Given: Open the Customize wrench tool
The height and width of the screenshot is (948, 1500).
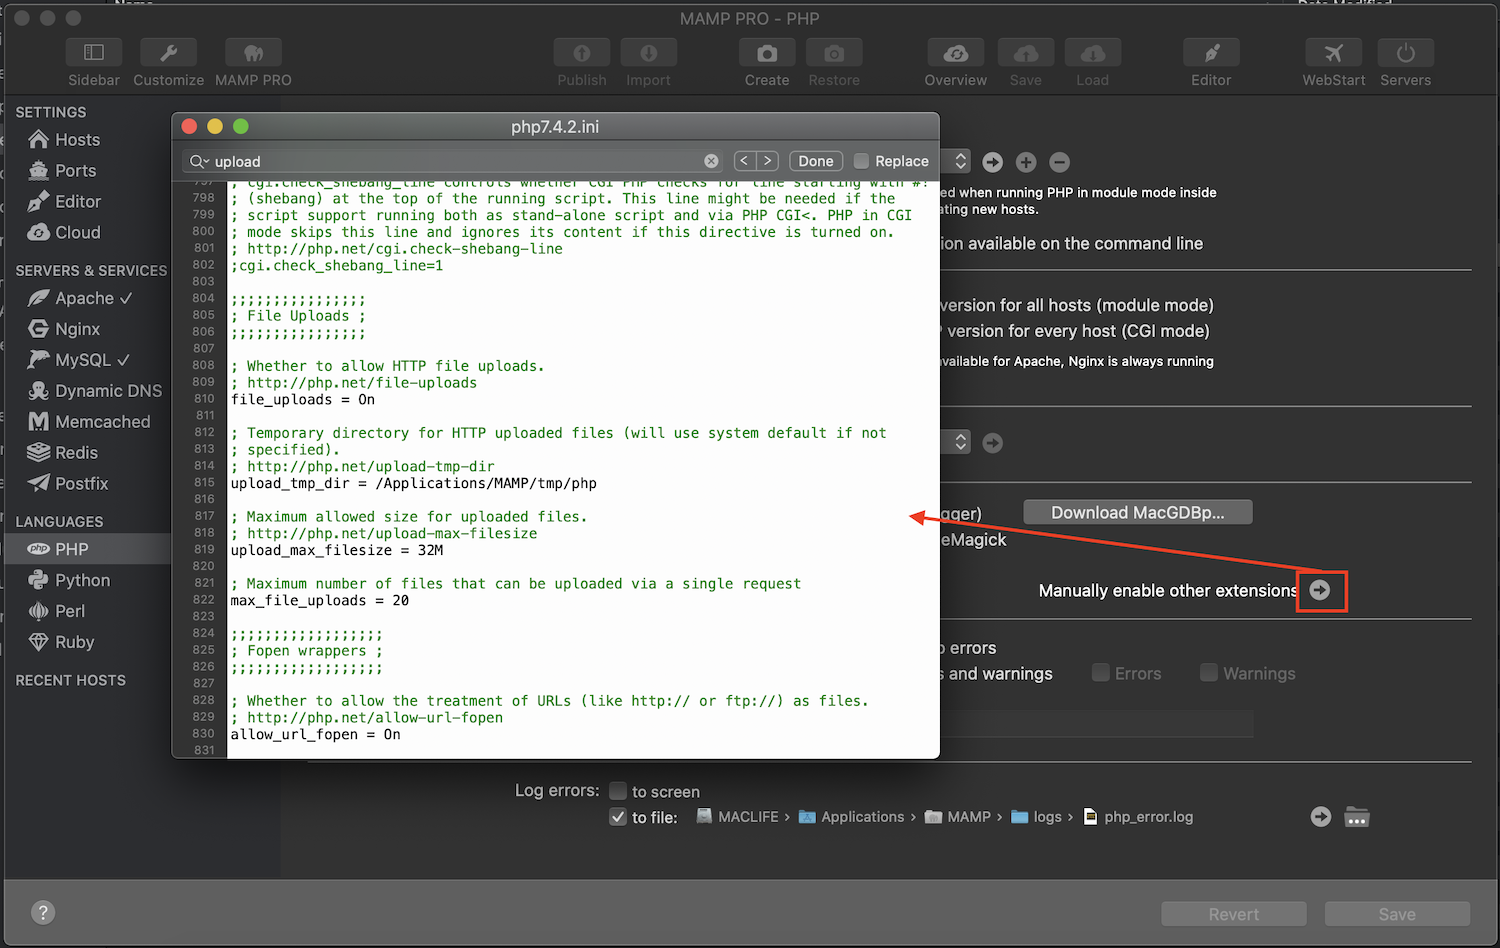Looking at the screenshot, I should (x=168, y=53).
